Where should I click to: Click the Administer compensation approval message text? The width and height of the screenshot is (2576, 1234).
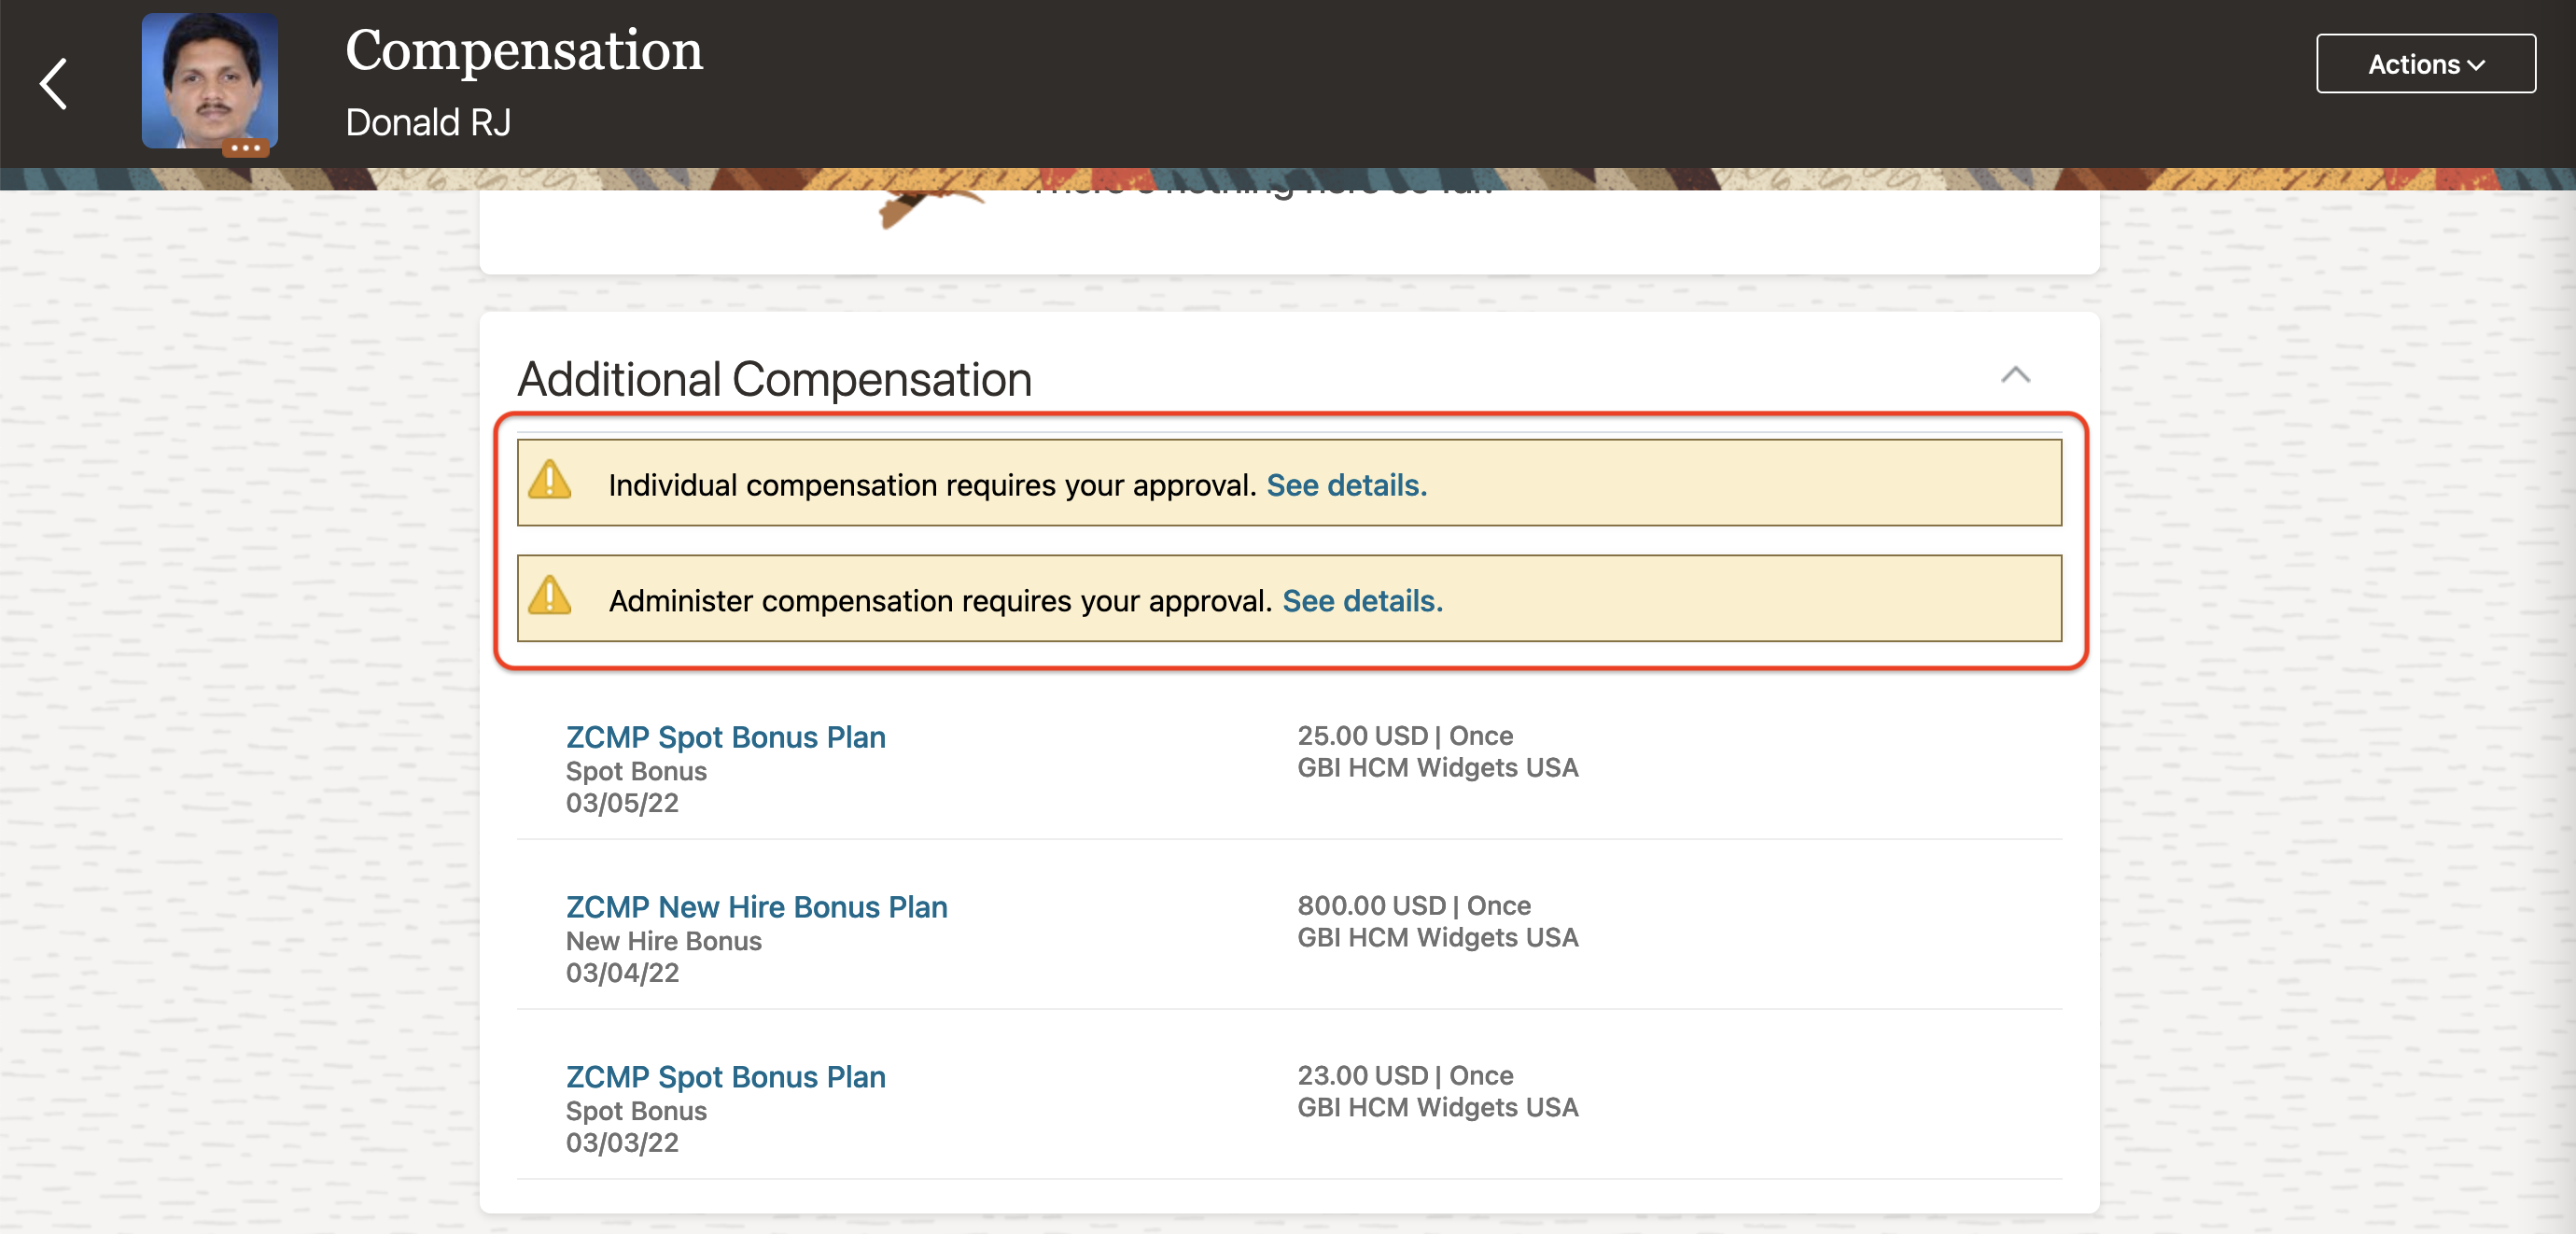tap(939, 601)
